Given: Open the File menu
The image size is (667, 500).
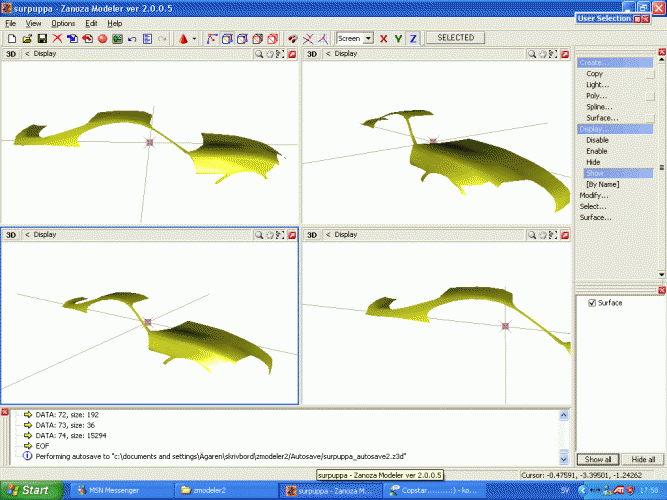Looking at the screenshot, I should pos(11,22).
